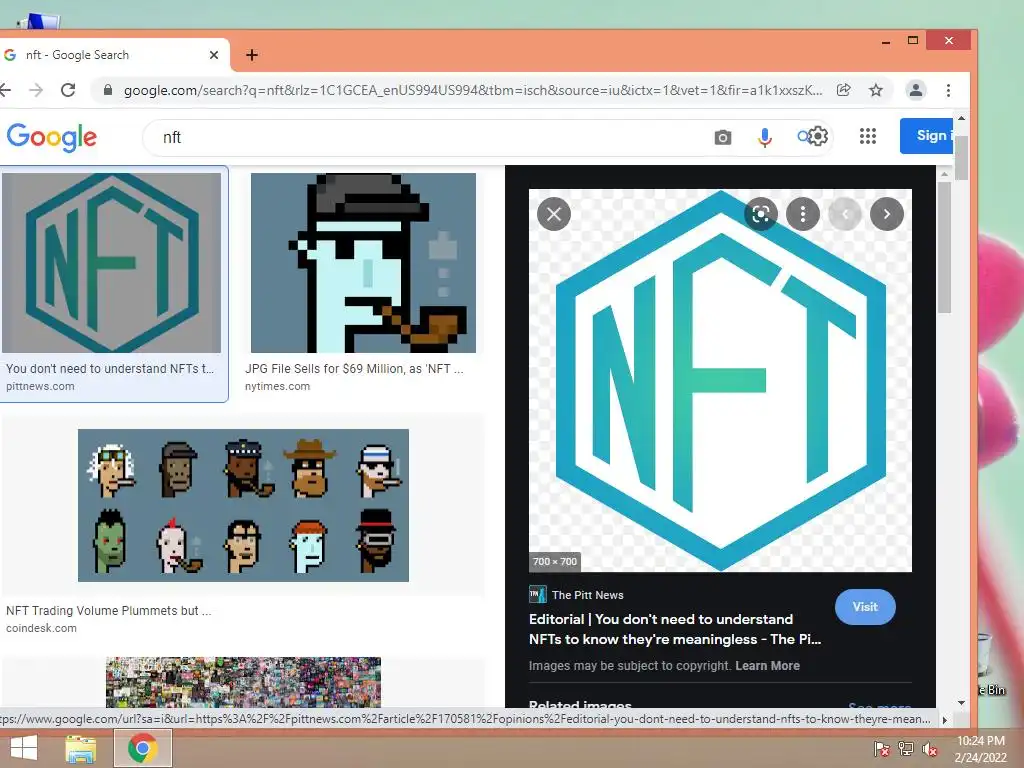The width and height of the screenshot is (1024, 768).
Task: Search by image camera icon
Action: click(x=722, y=137)
